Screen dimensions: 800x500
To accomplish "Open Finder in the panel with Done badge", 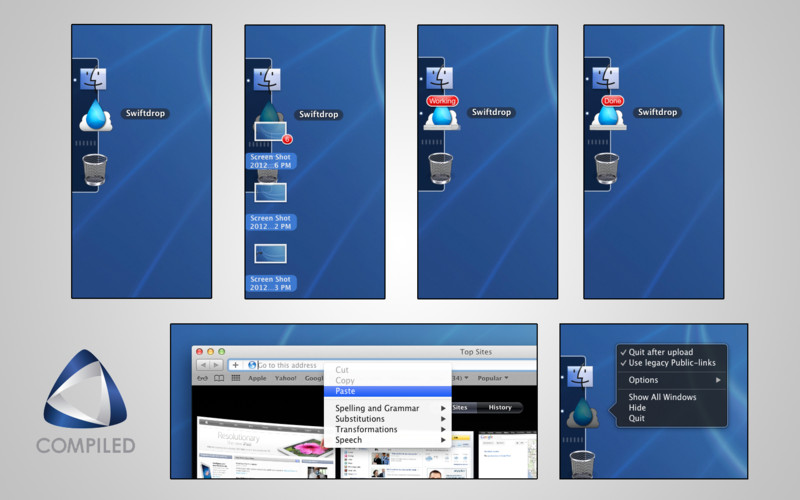I will click(606, 79).
